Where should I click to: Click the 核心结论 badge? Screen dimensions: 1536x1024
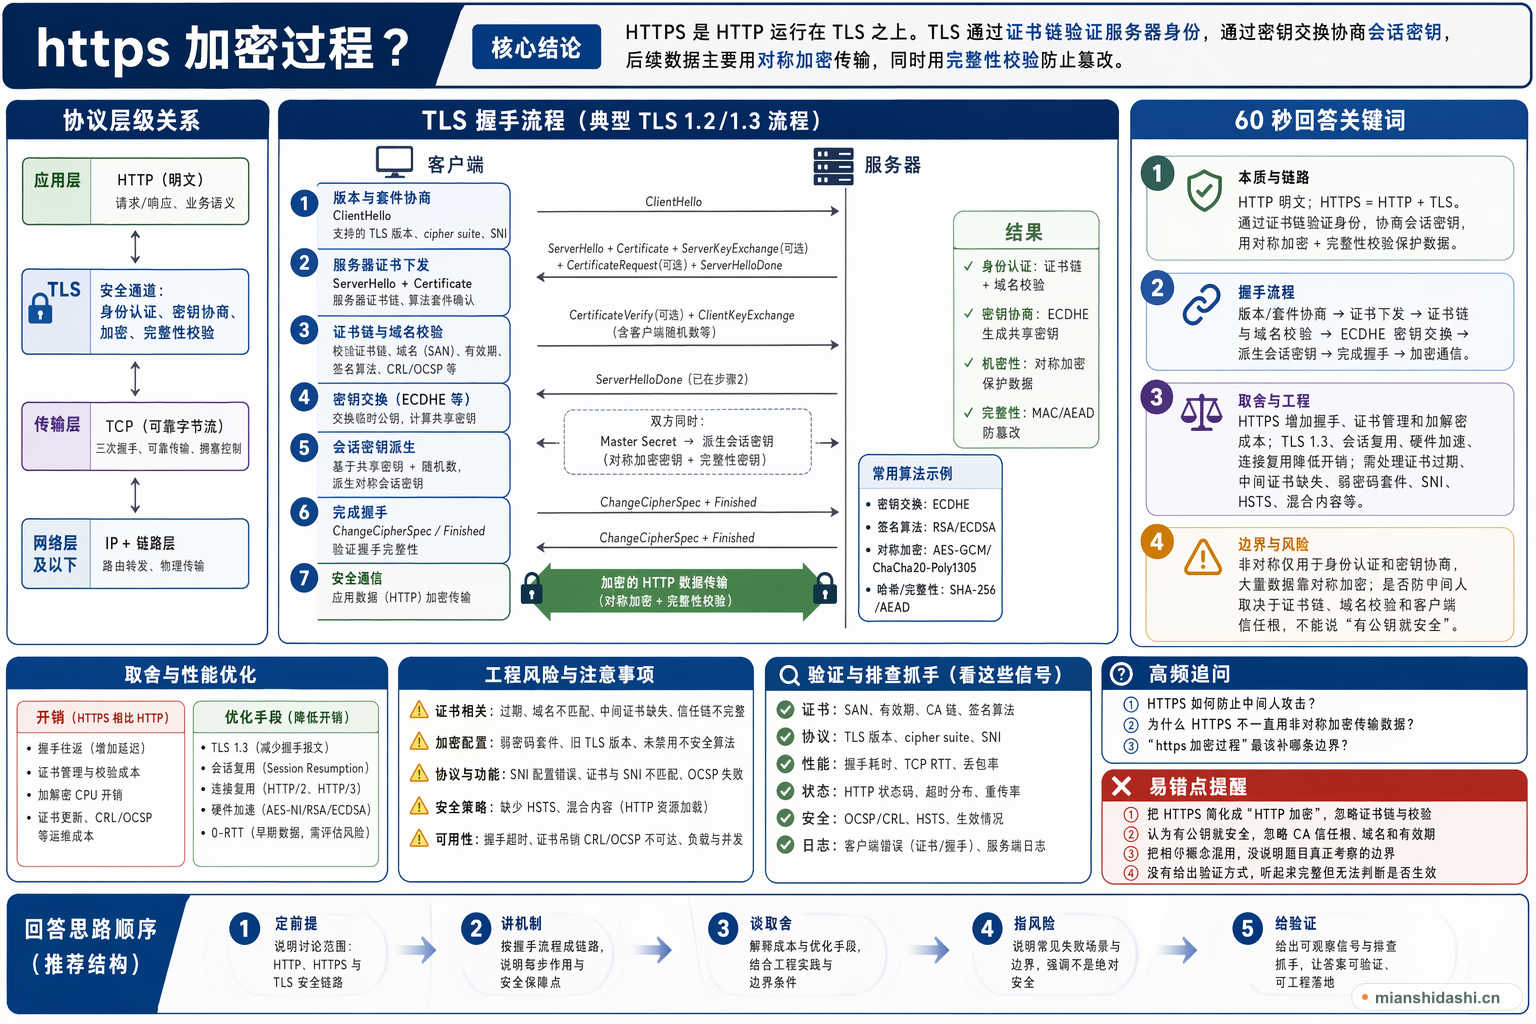[x=536, y=47]
